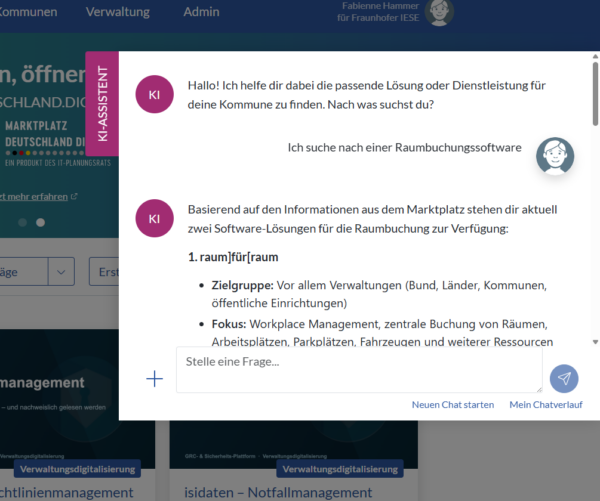
Task: Open the 'isidaten – Notfallmanagement' card title
Action: coord(278,492)
